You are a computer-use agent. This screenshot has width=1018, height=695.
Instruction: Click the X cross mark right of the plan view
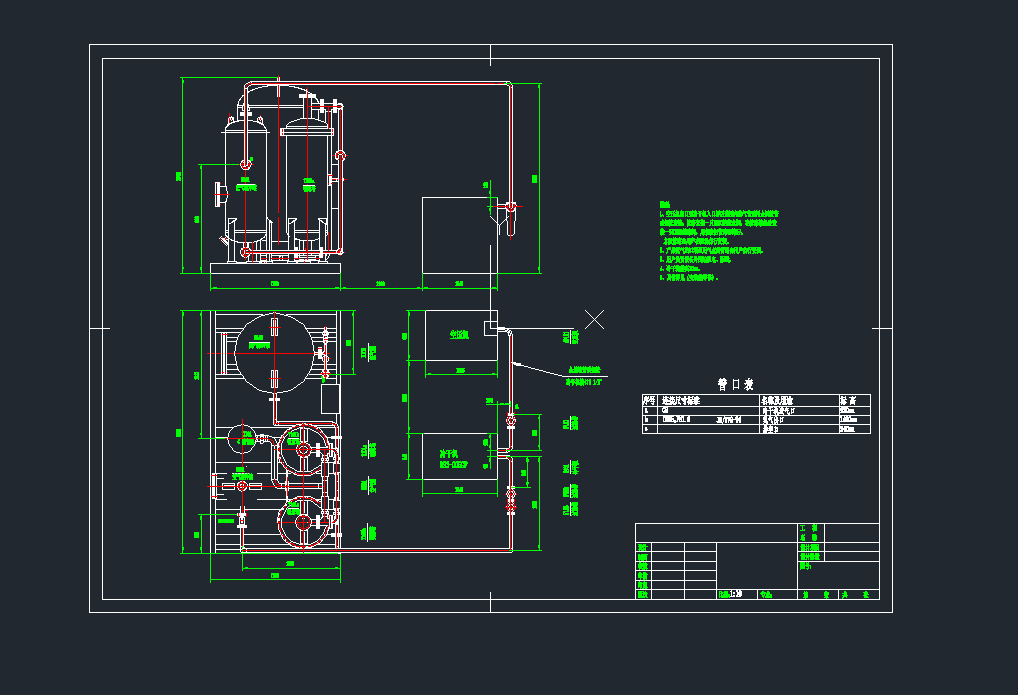(594, 319)
